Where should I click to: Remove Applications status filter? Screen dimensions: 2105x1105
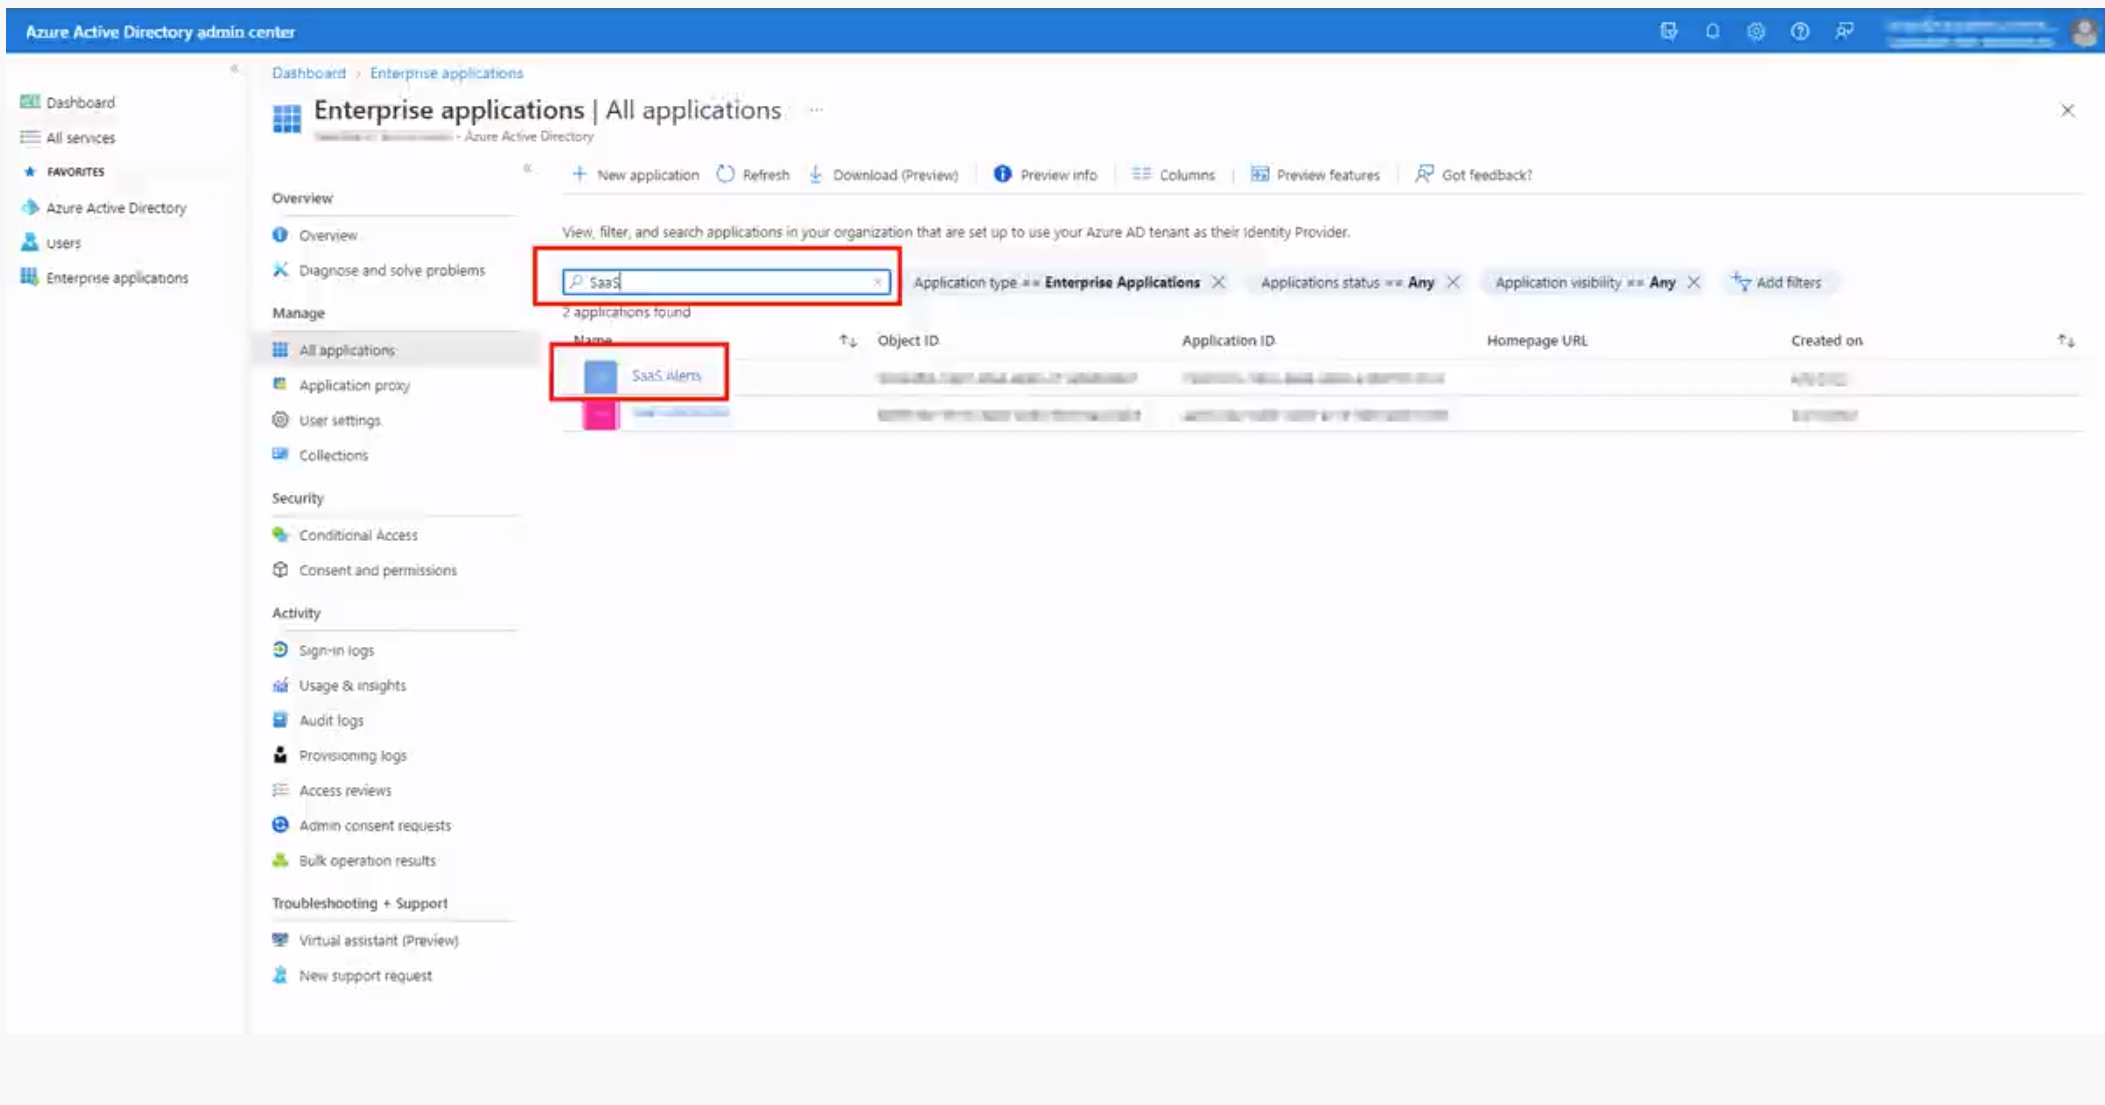(1453, 283)
